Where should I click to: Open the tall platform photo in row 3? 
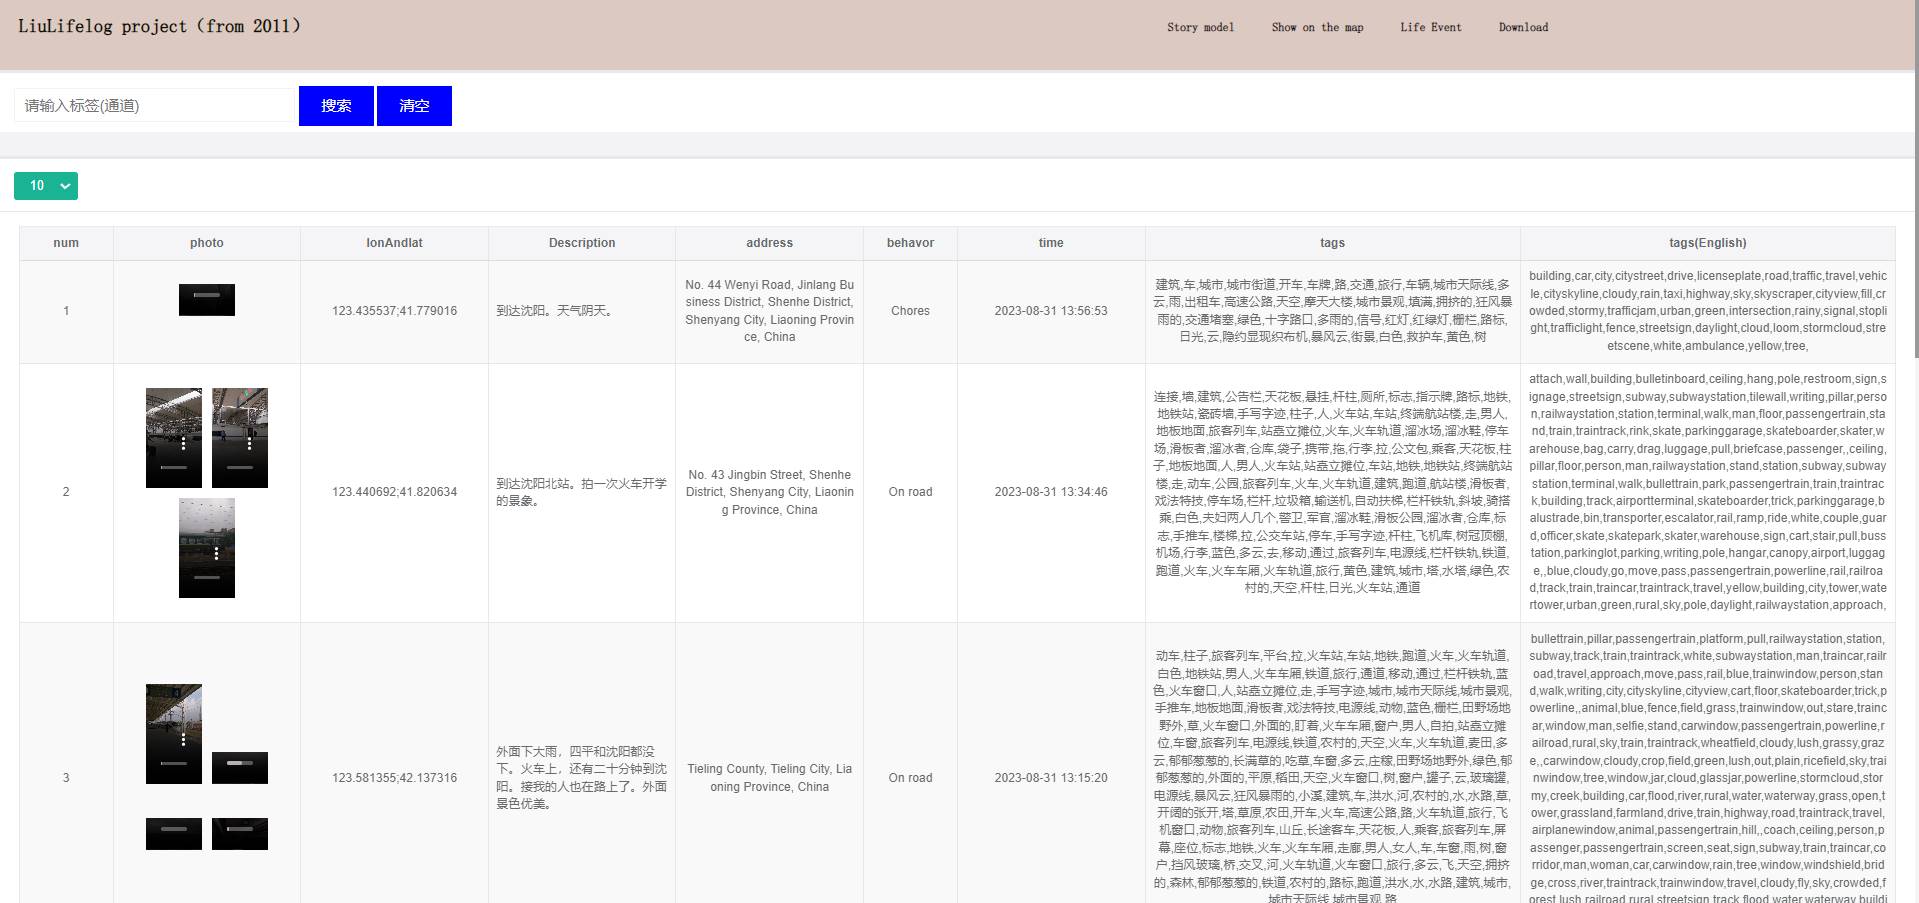pyautogui.click(x=174, y=733)
